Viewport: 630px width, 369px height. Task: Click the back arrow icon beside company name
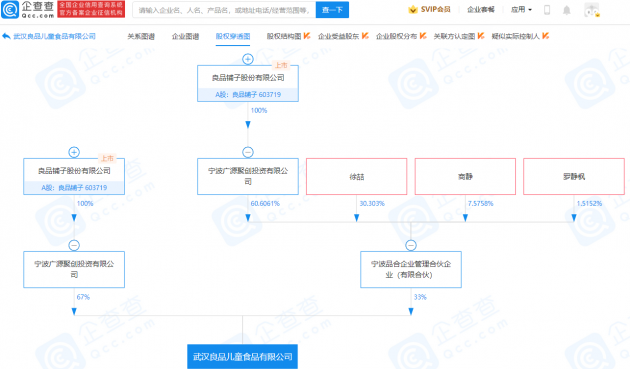pos(6,36)
